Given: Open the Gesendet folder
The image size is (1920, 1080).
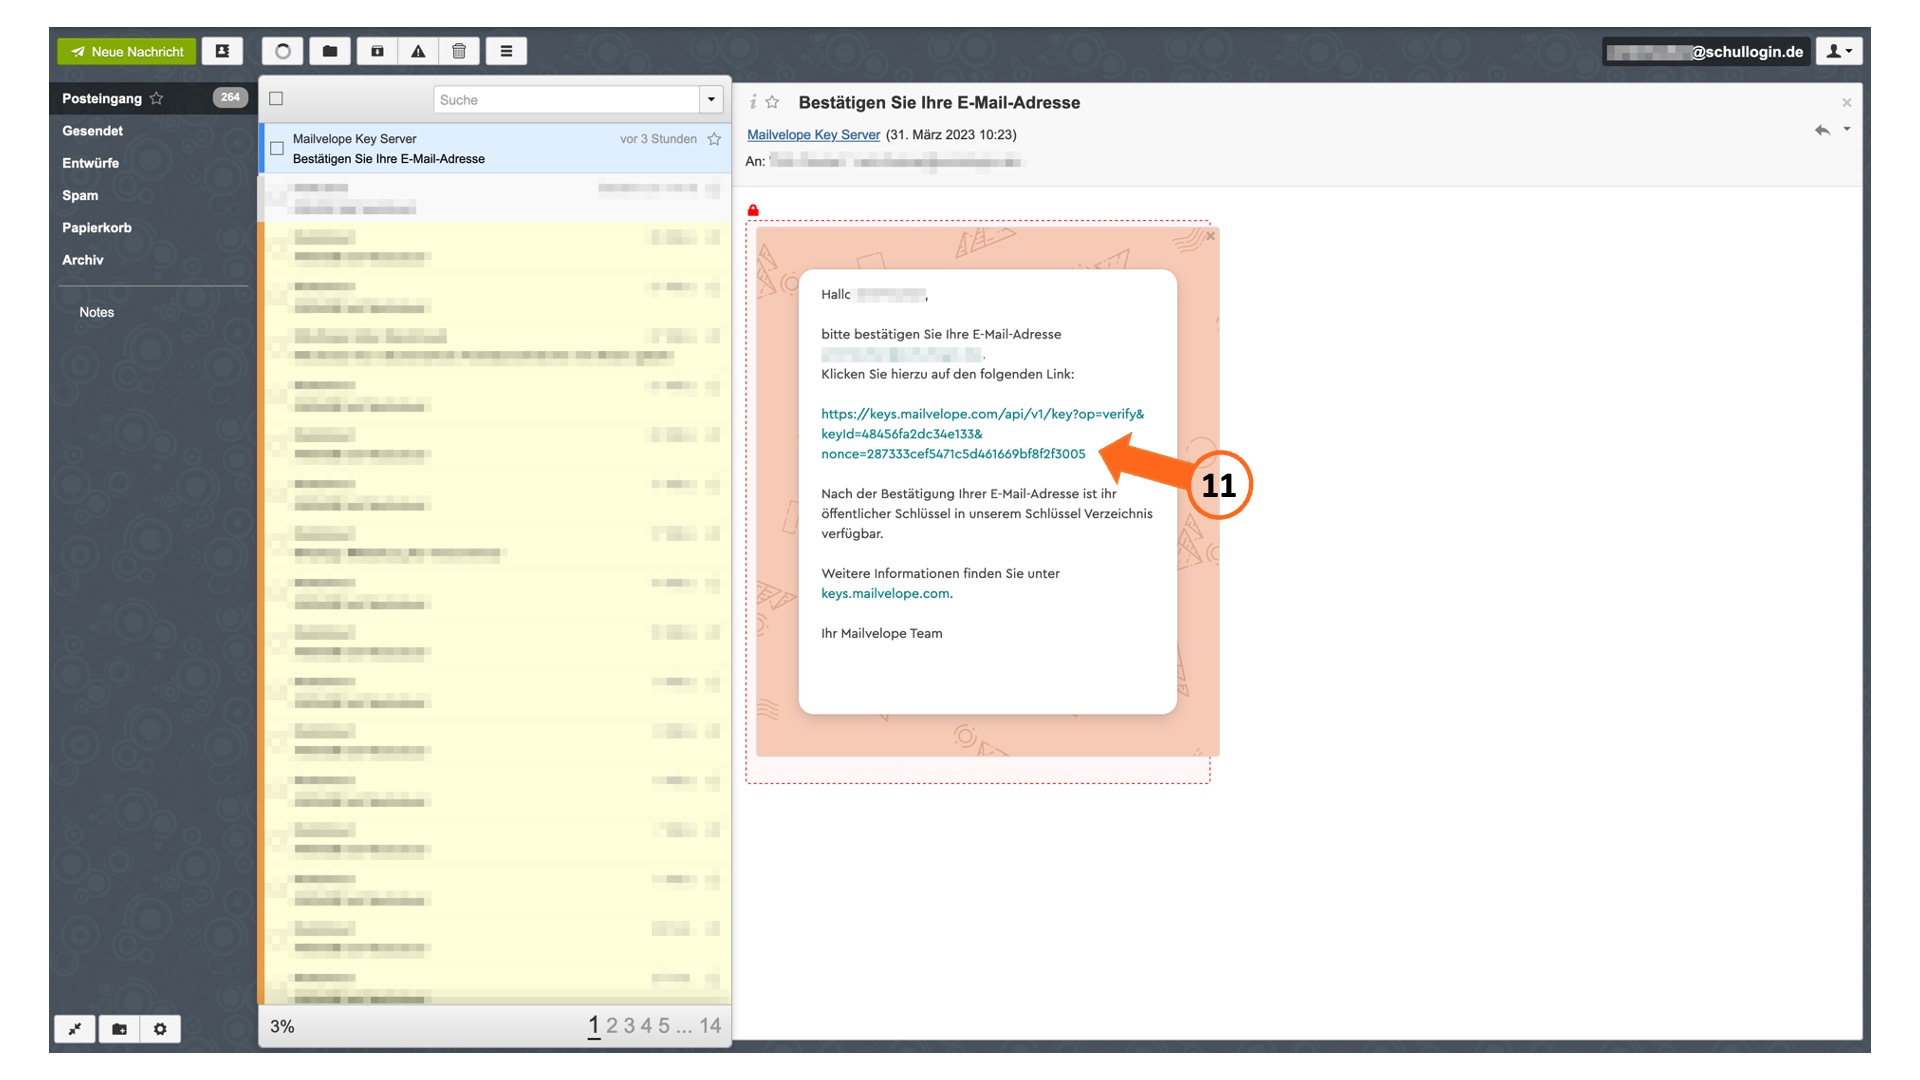Looking at the screenshot, I should 92,131.
